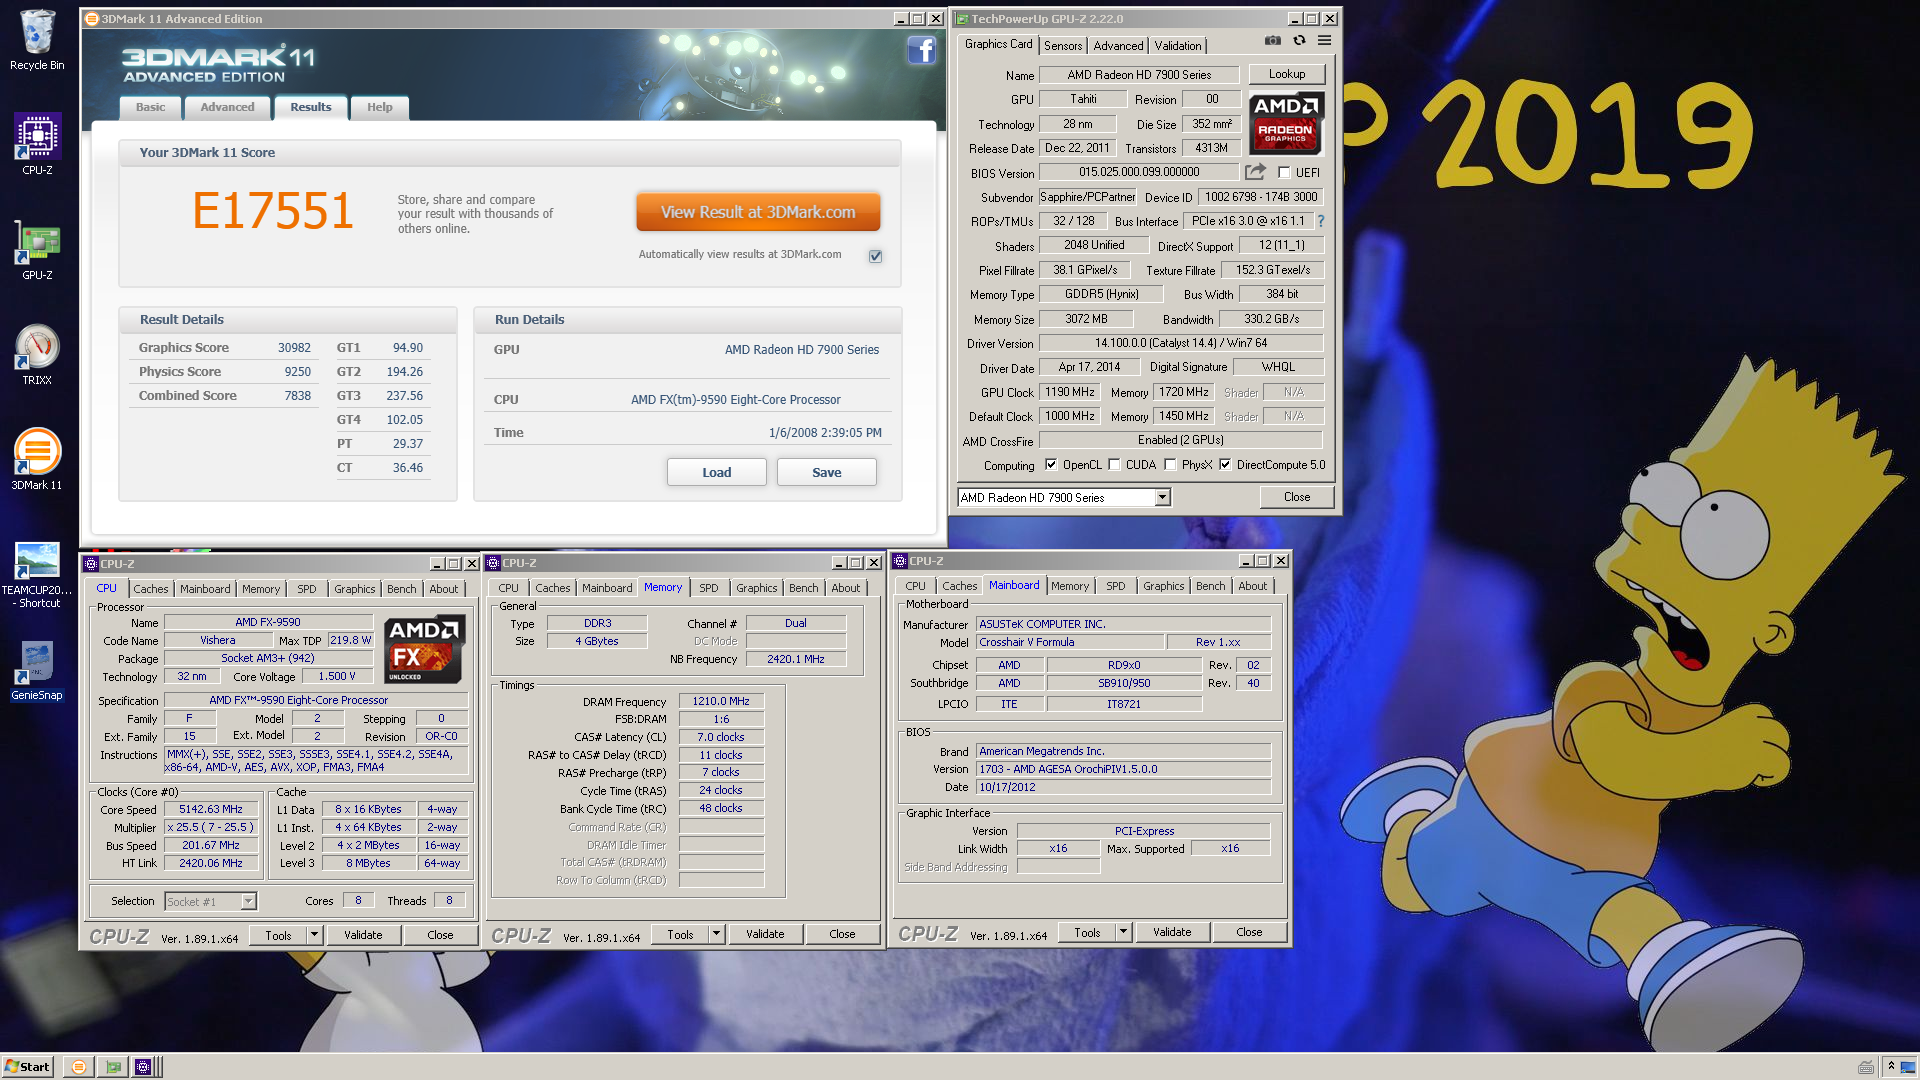Click the Crosshair V Formula model field
The width and height of the screenshot is (1920, 1080).
pyautogui.click(x=1070, y=642)
